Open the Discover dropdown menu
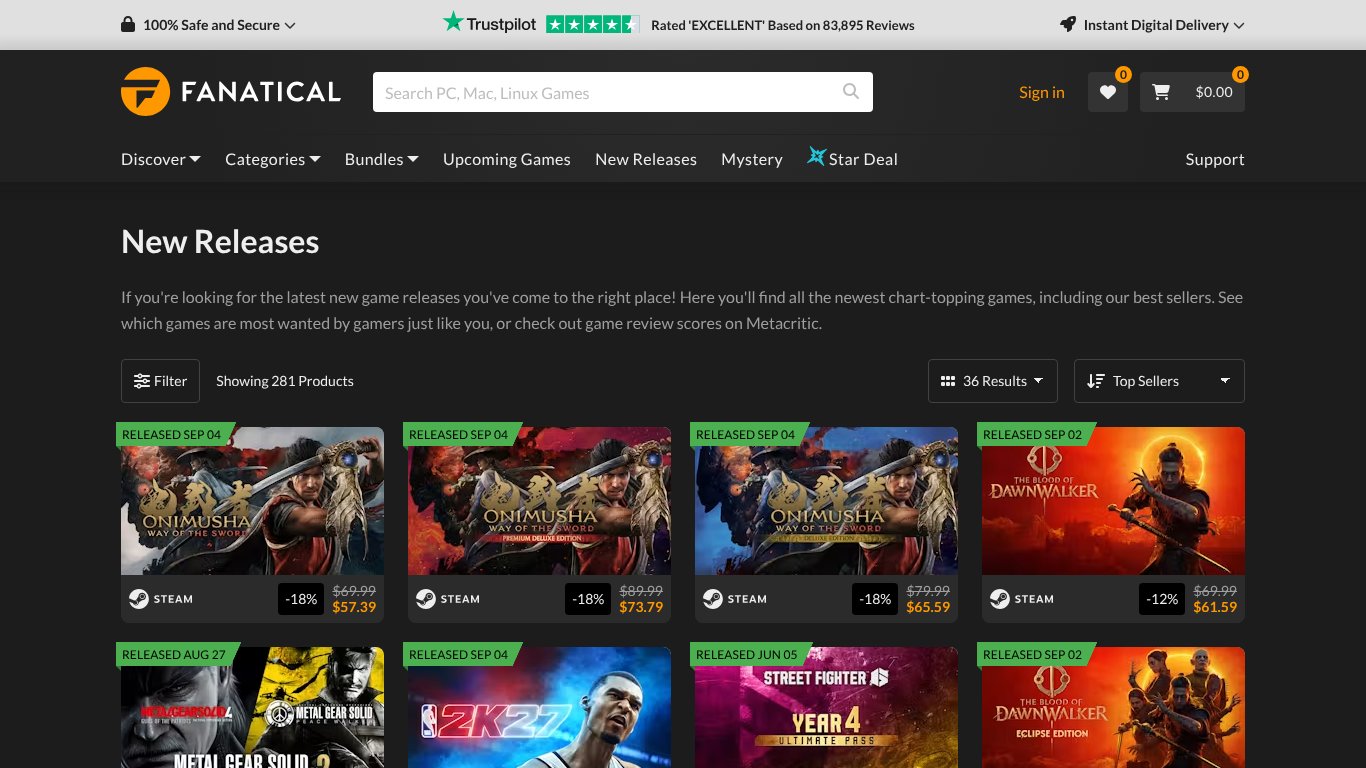Image resolution: width=1366 pixels, height=768 pixels. (x=161, y=159)
